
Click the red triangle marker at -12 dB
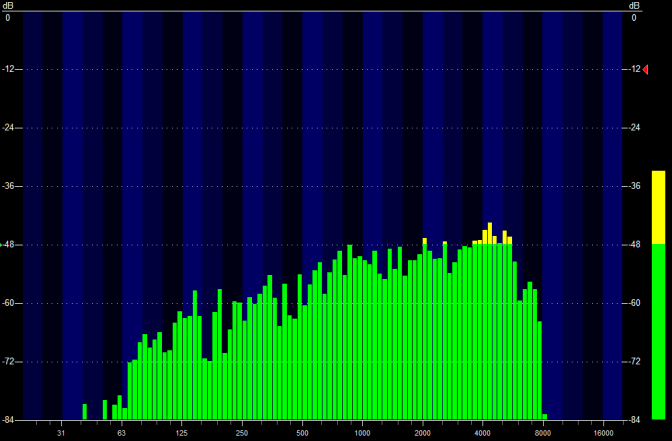tap(645, 69)
